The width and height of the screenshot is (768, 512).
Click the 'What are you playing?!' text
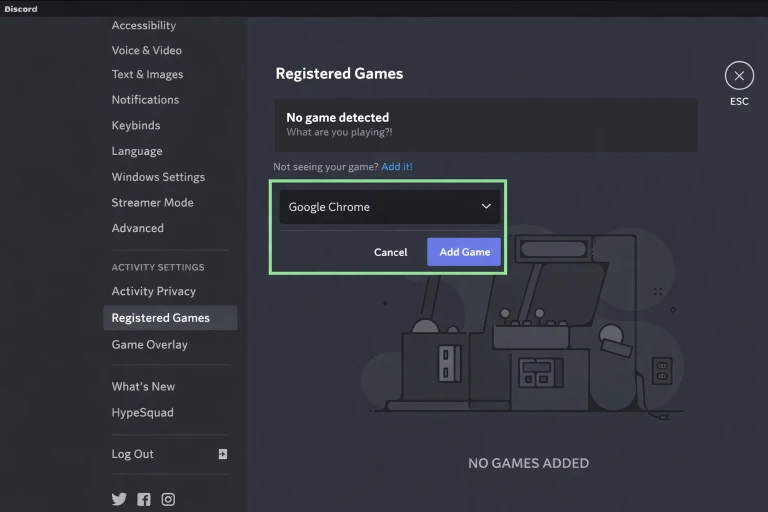coord(339,132)
